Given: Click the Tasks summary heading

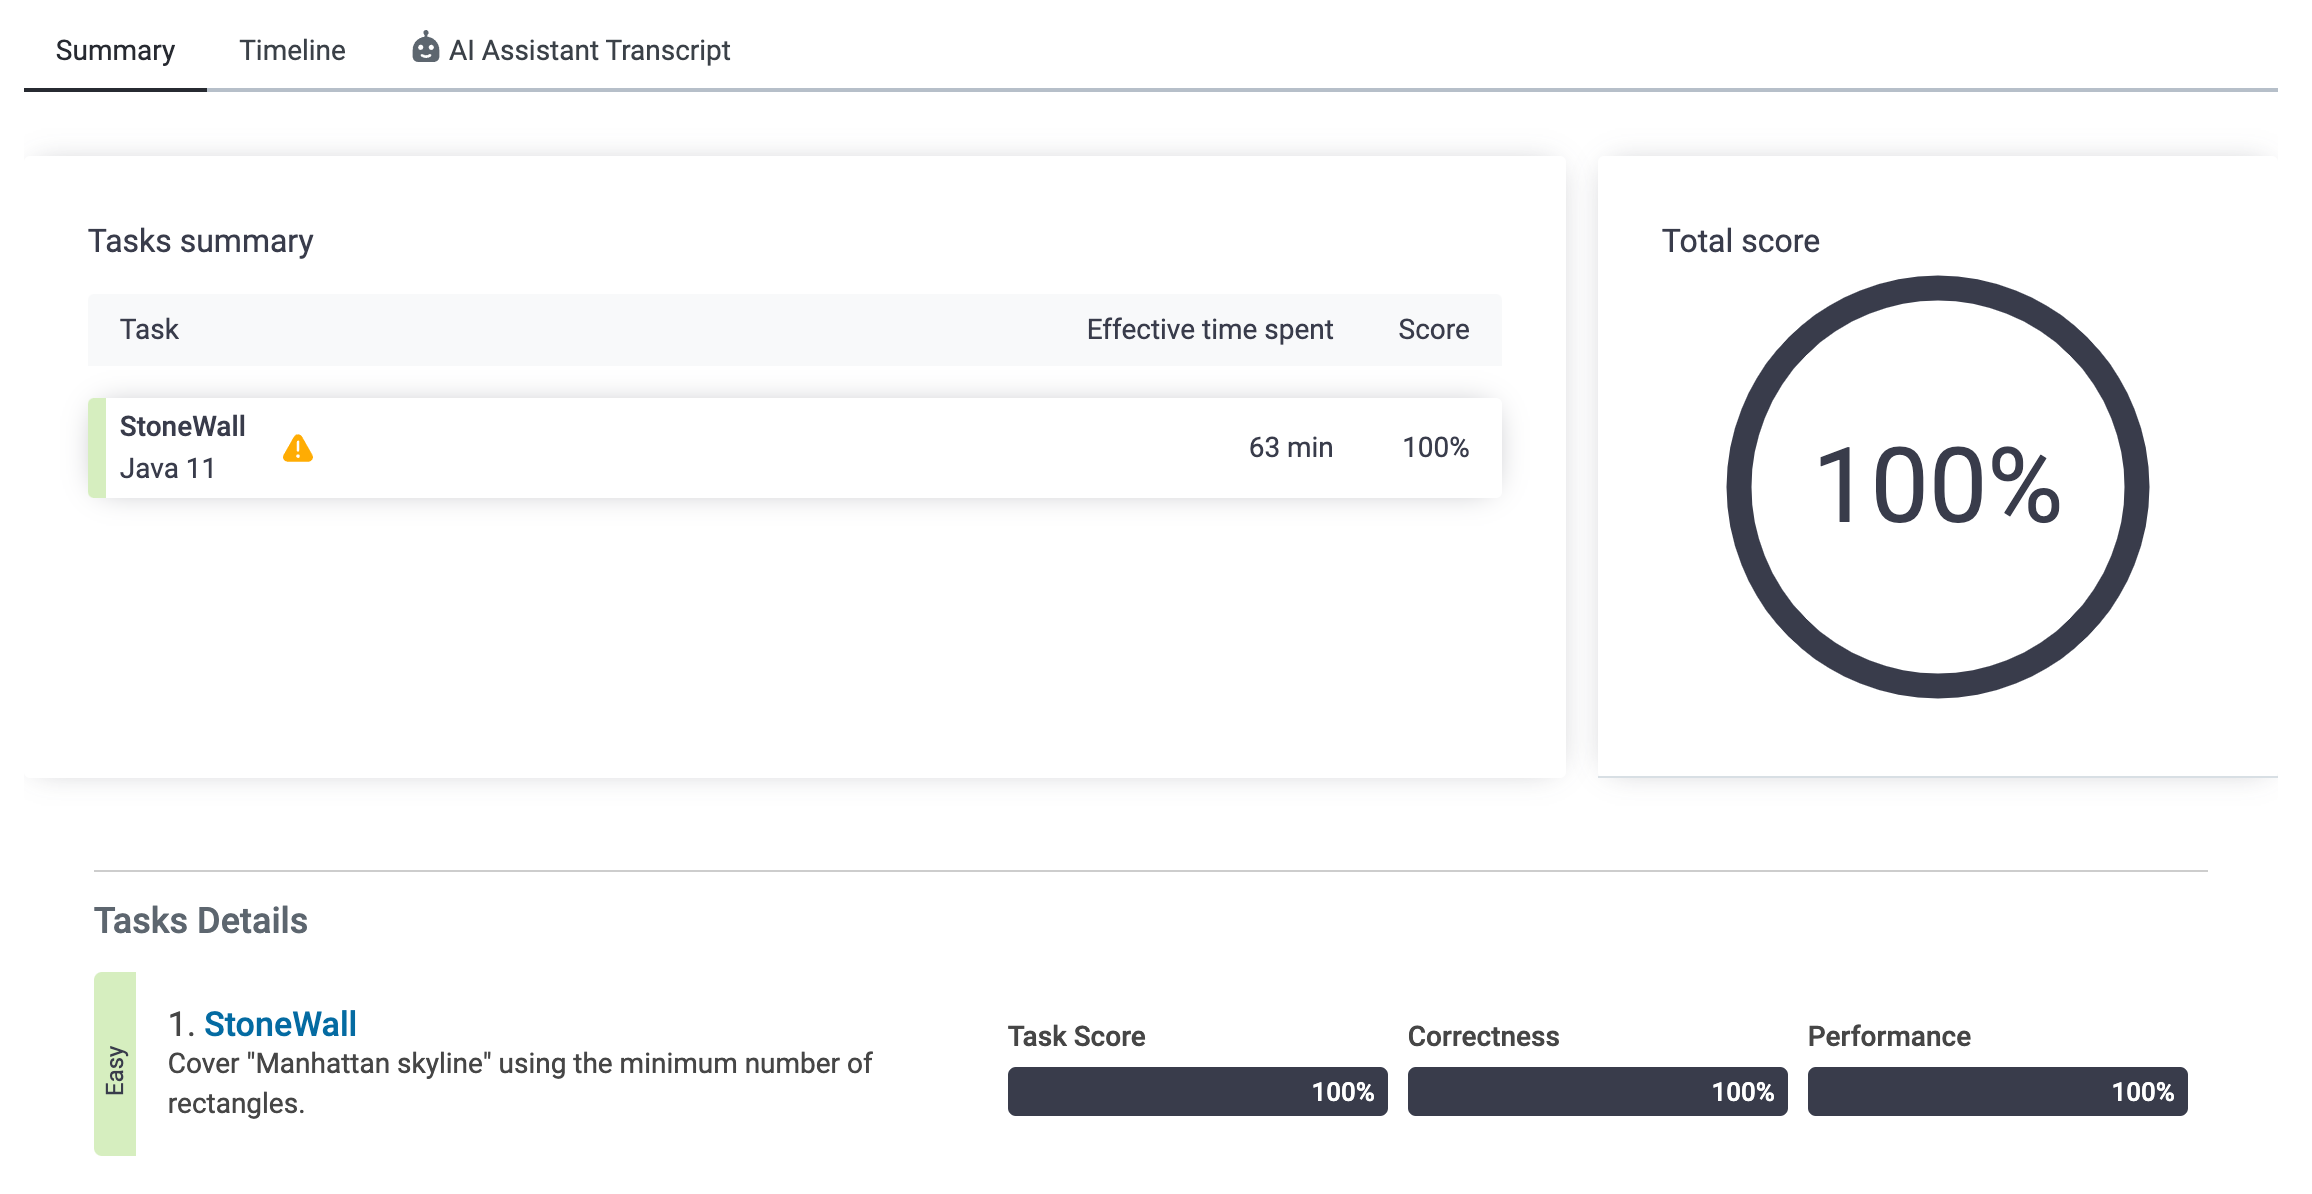Looking at the screenshot, I should 201,241.
